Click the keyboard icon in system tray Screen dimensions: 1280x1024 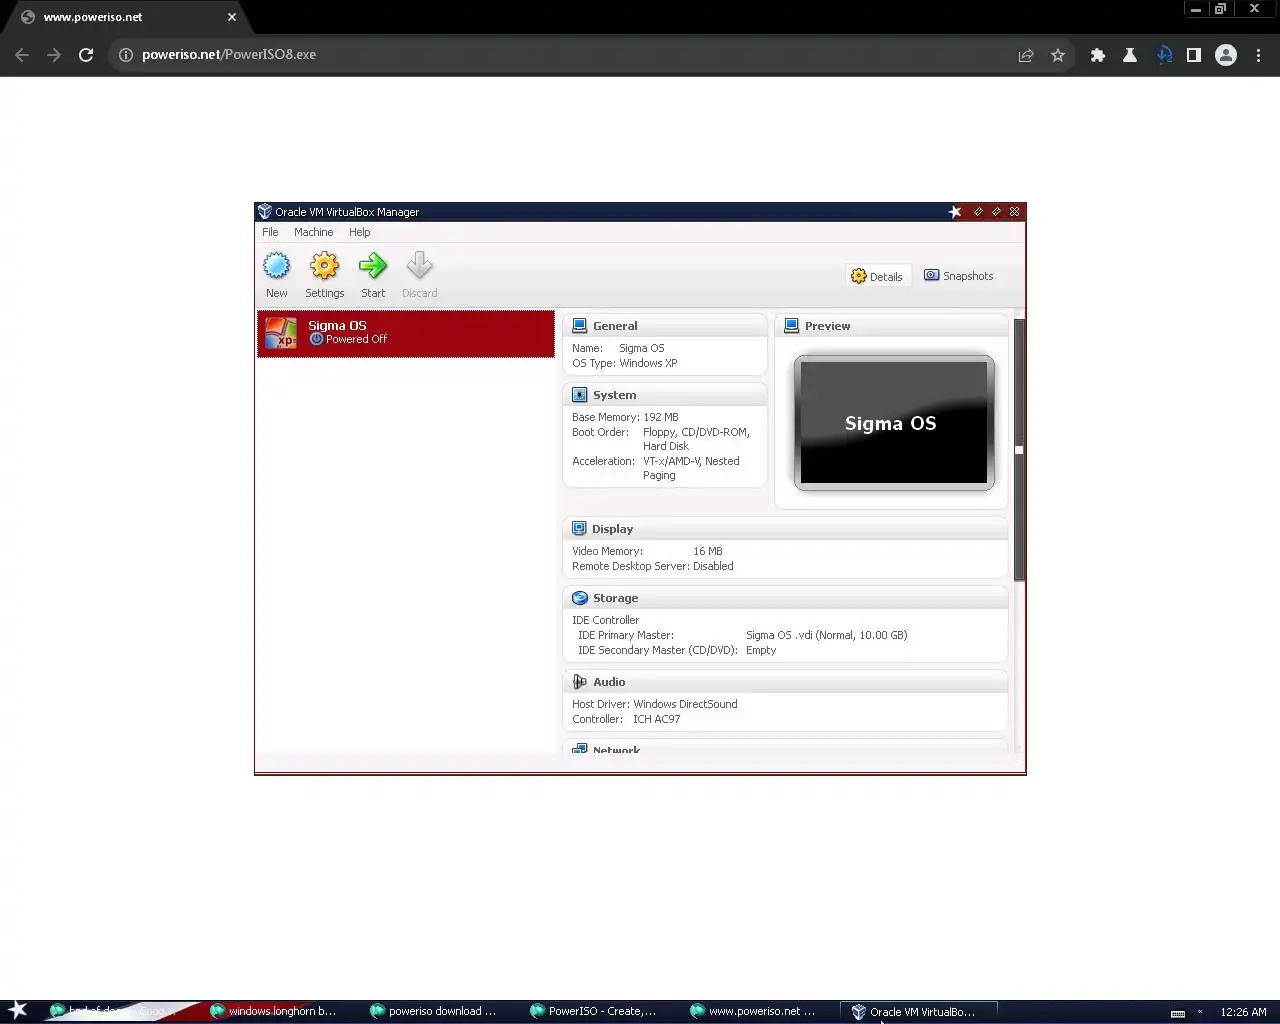click(1178, 1013)
